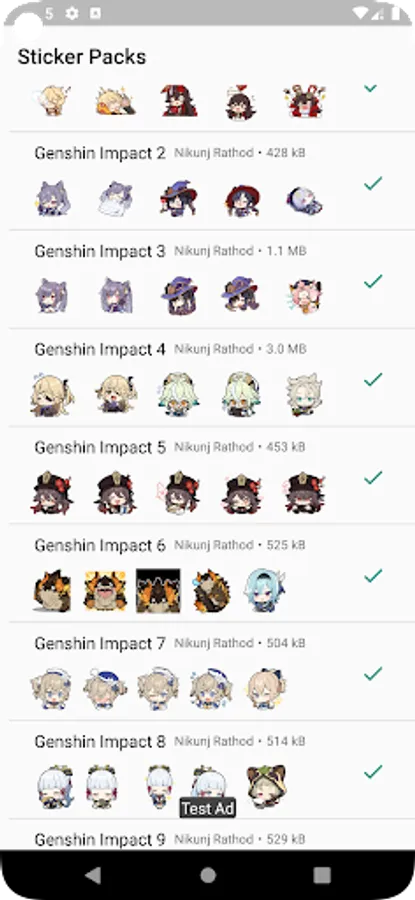Tap the recent apps square button
Screen dimensions: 415x900
[x=322, y=875]
